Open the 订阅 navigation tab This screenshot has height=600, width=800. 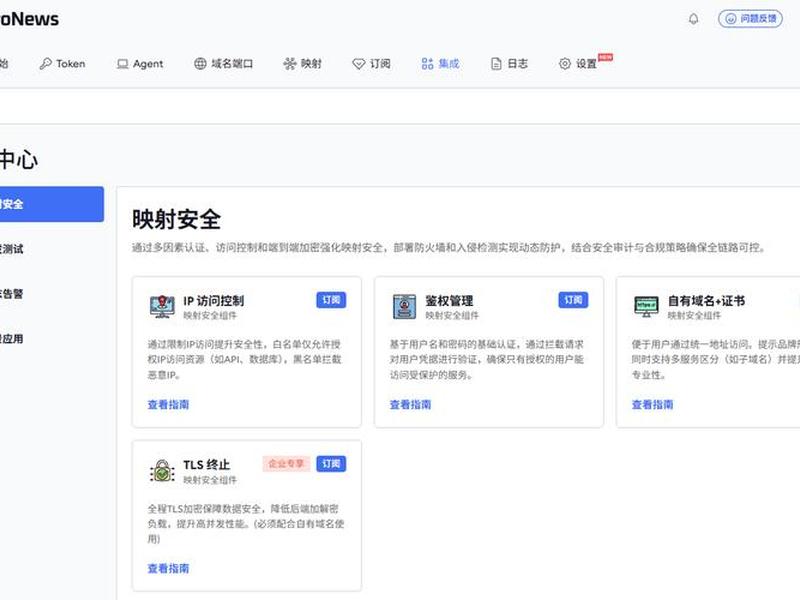tap(371, 64)
